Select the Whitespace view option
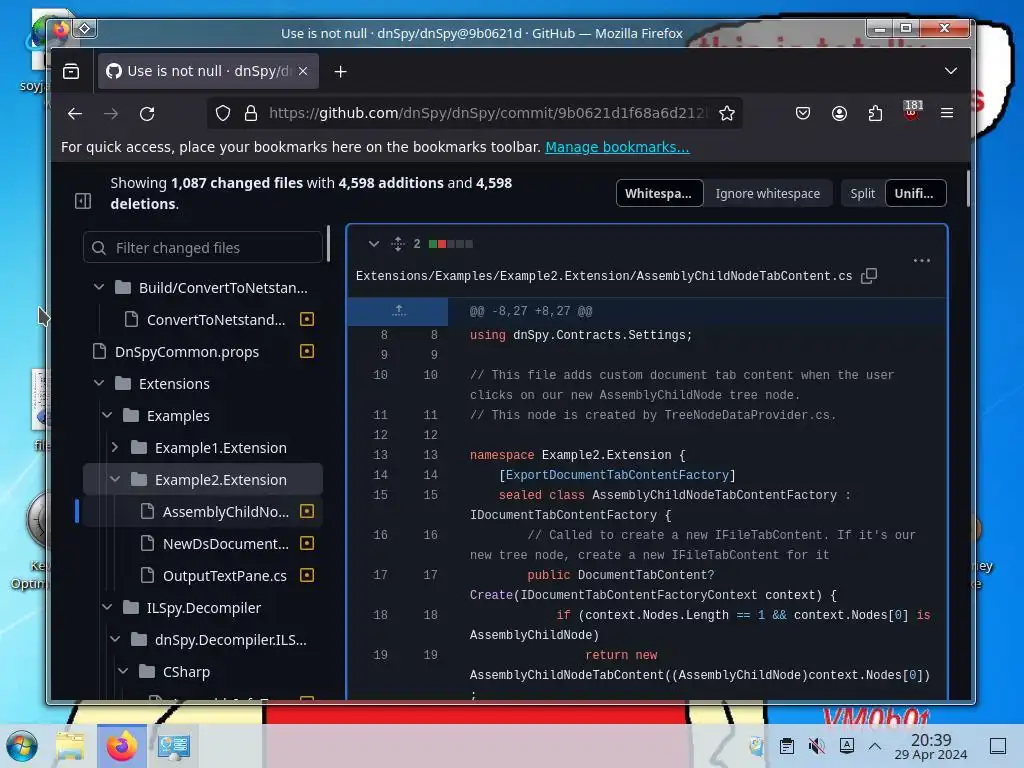The height and width of the screenshot is (768, 1024). [659, 193]
